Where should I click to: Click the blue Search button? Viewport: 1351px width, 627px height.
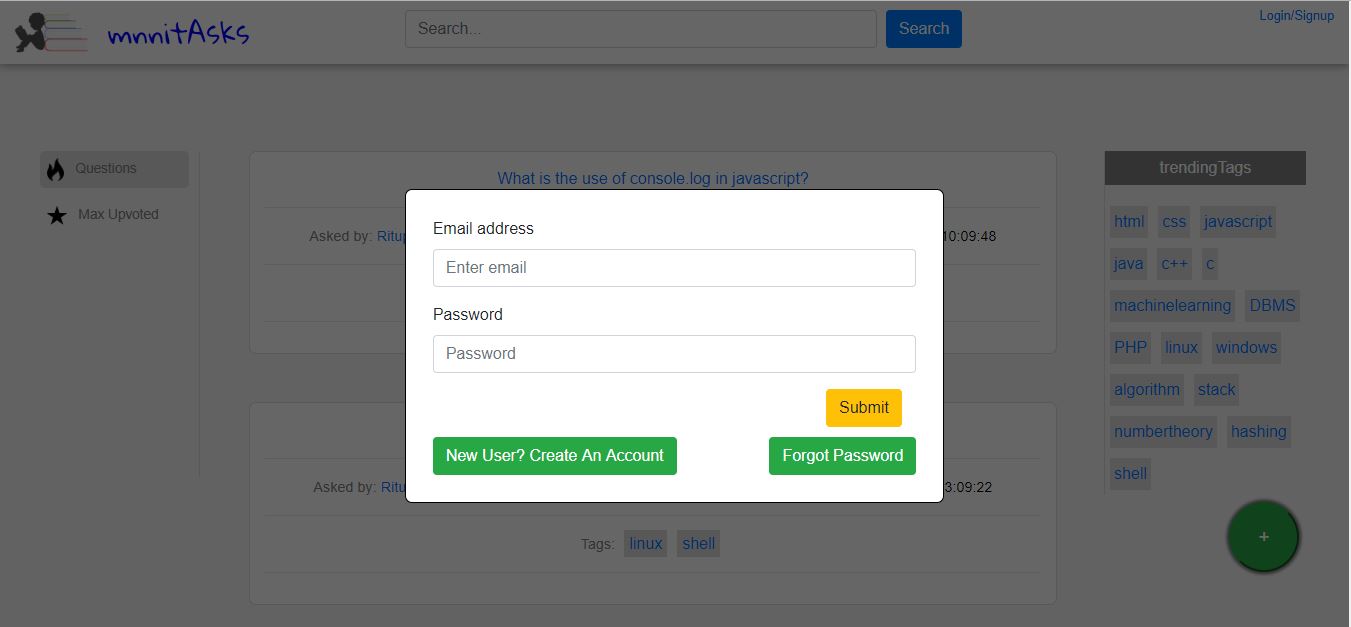(923, 29)
